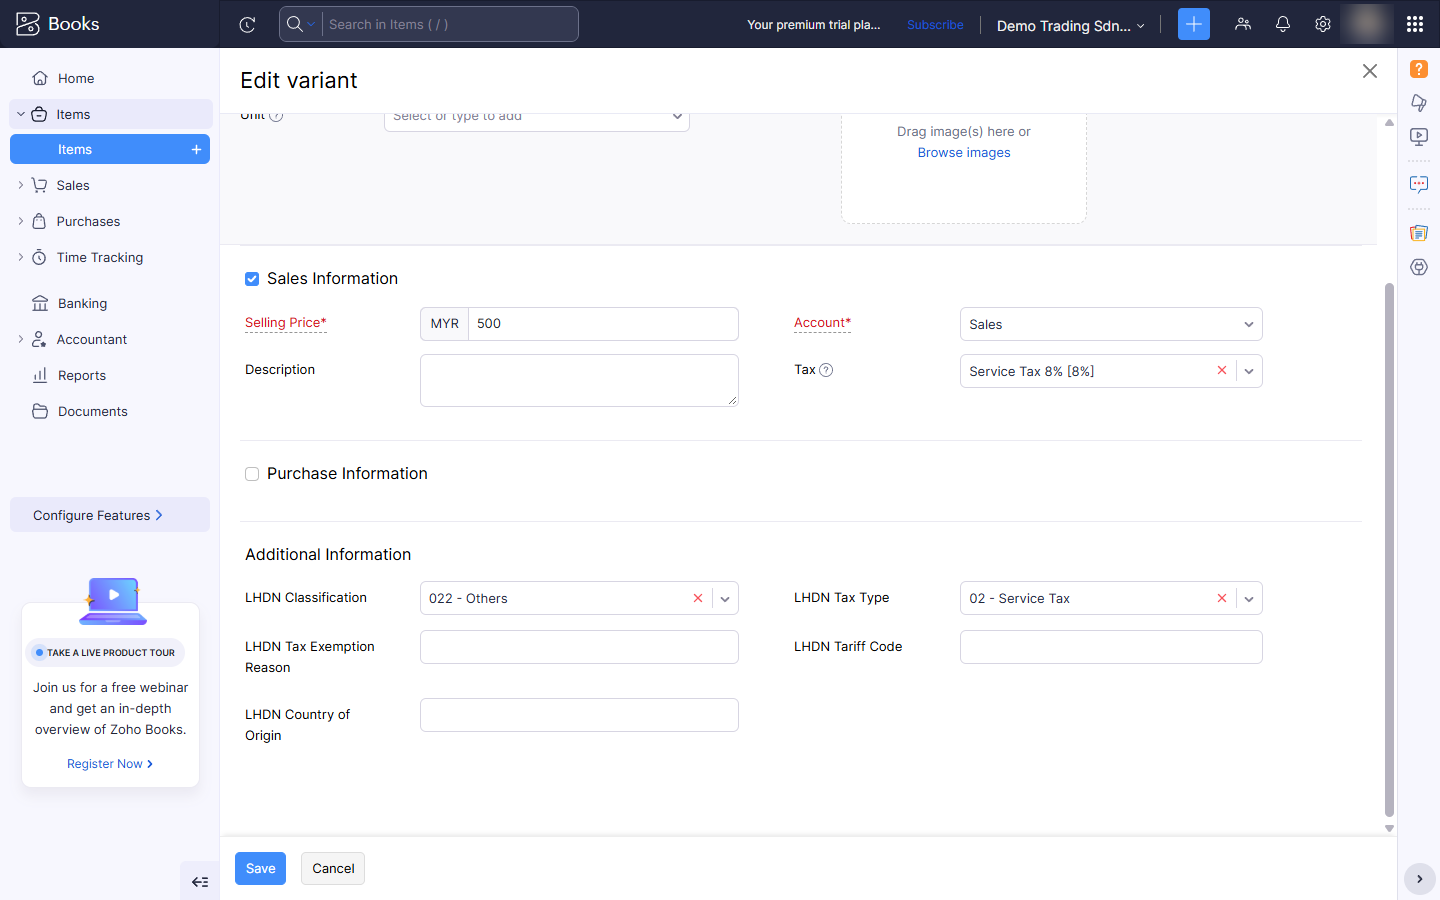Close the Edit variant dialog

1370,71
